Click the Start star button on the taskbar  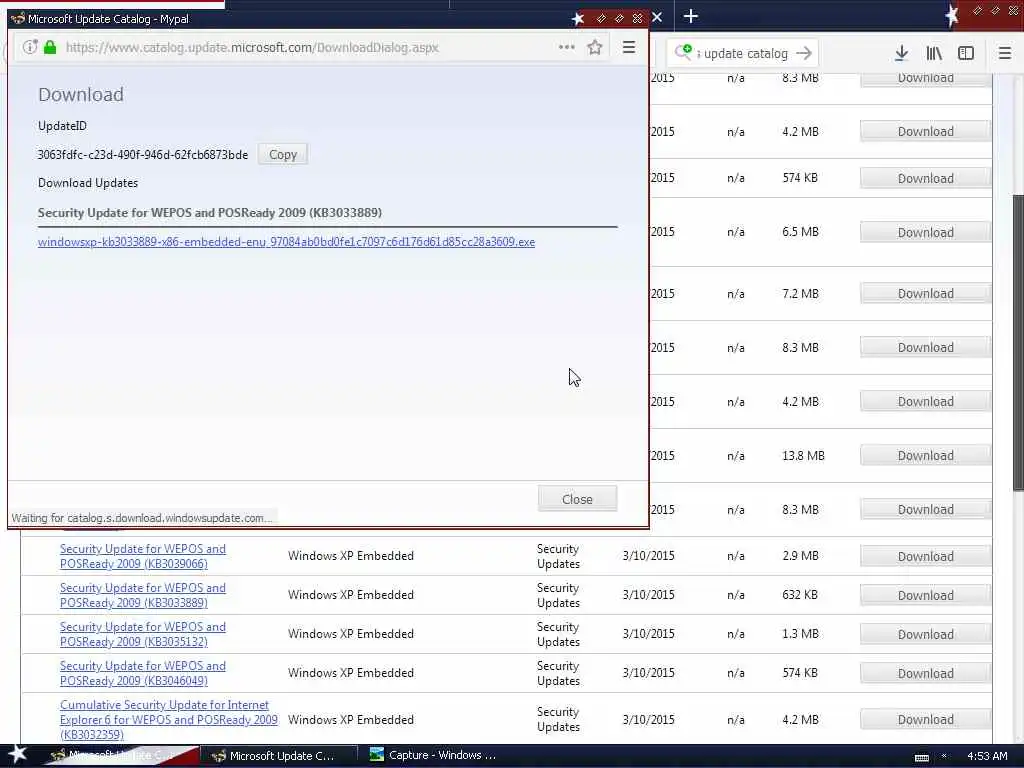click(17, 754)
